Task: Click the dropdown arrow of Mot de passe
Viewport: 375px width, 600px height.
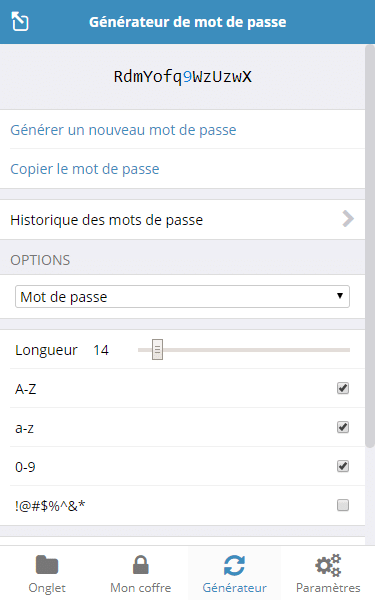Action: (x=339, y=295)
